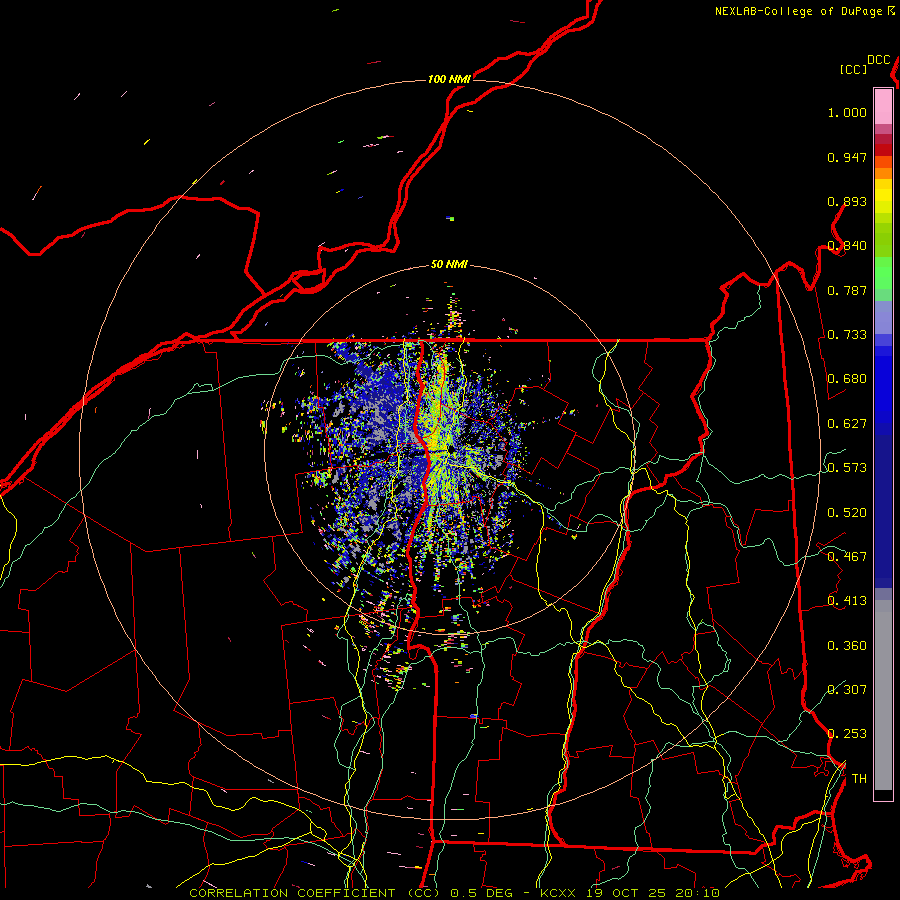Select the 50 NMI range ring label

click(x=449, y=264)
